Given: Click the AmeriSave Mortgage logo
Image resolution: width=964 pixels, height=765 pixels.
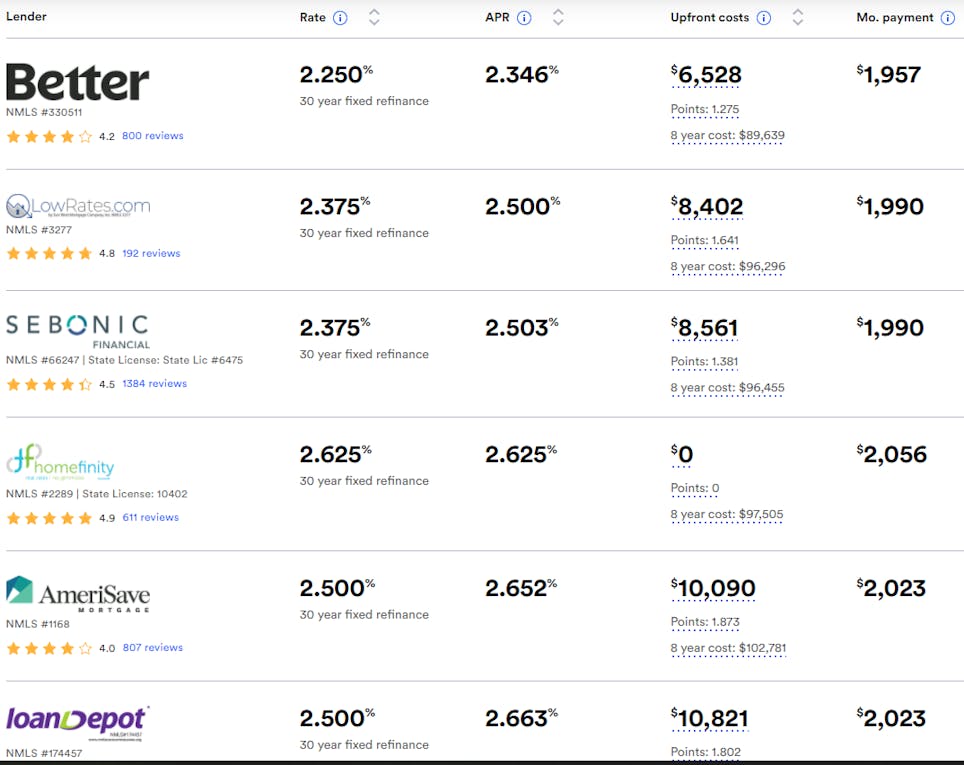Looking at the screenshot, I should click(78, 594).
